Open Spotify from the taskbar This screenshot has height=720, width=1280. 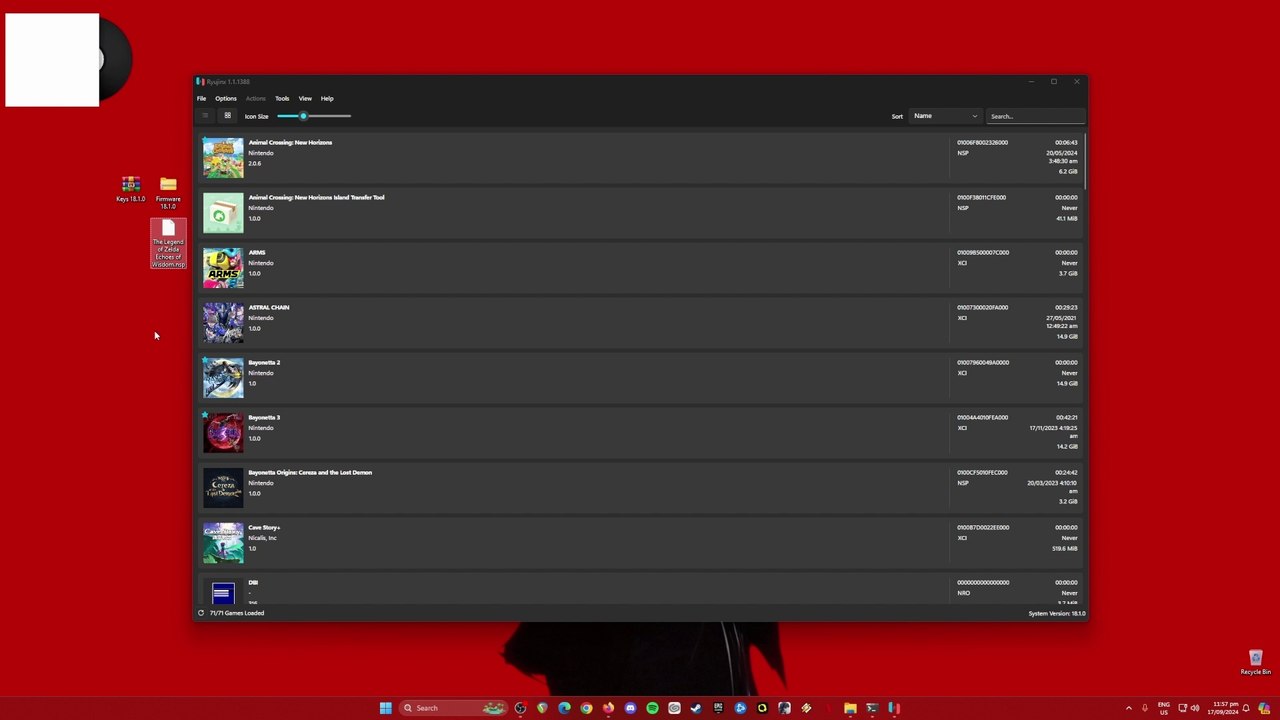[x=652, y=708]
